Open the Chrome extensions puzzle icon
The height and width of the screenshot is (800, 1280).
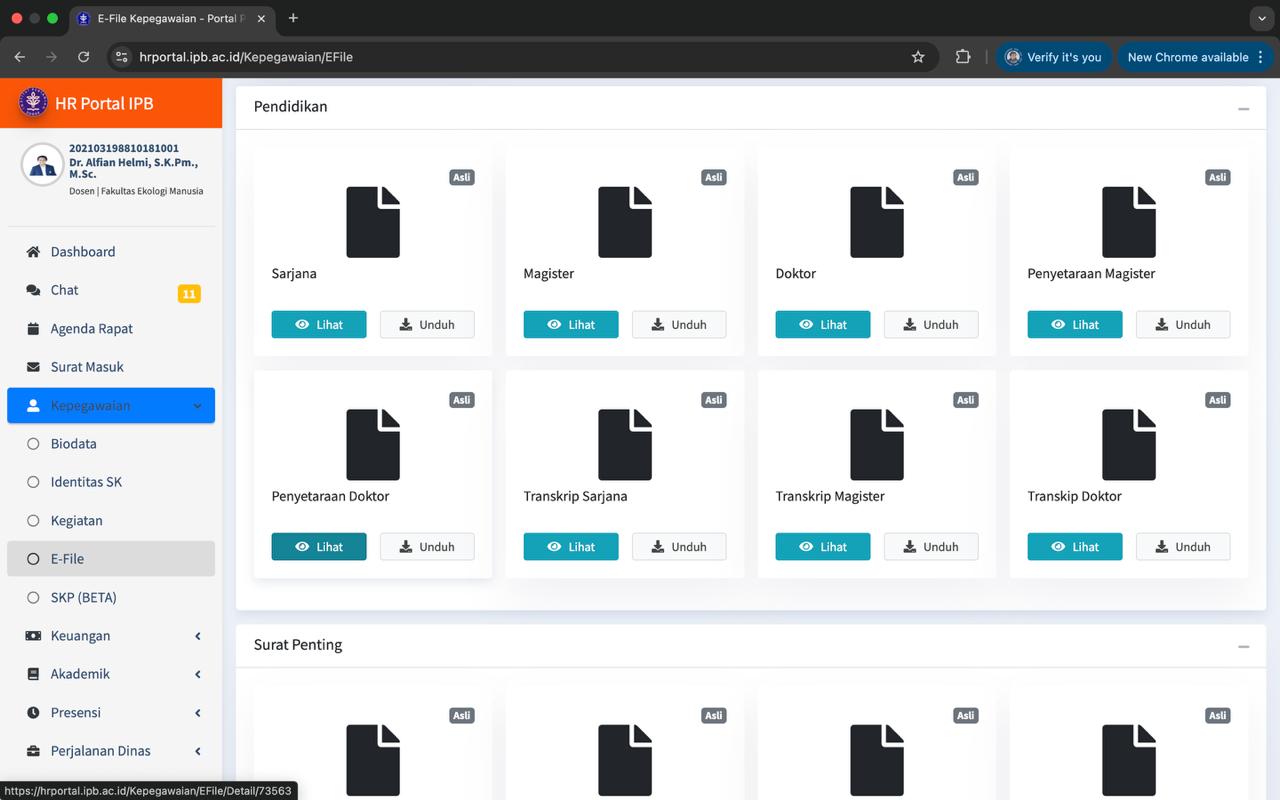(x=963, y=57)
